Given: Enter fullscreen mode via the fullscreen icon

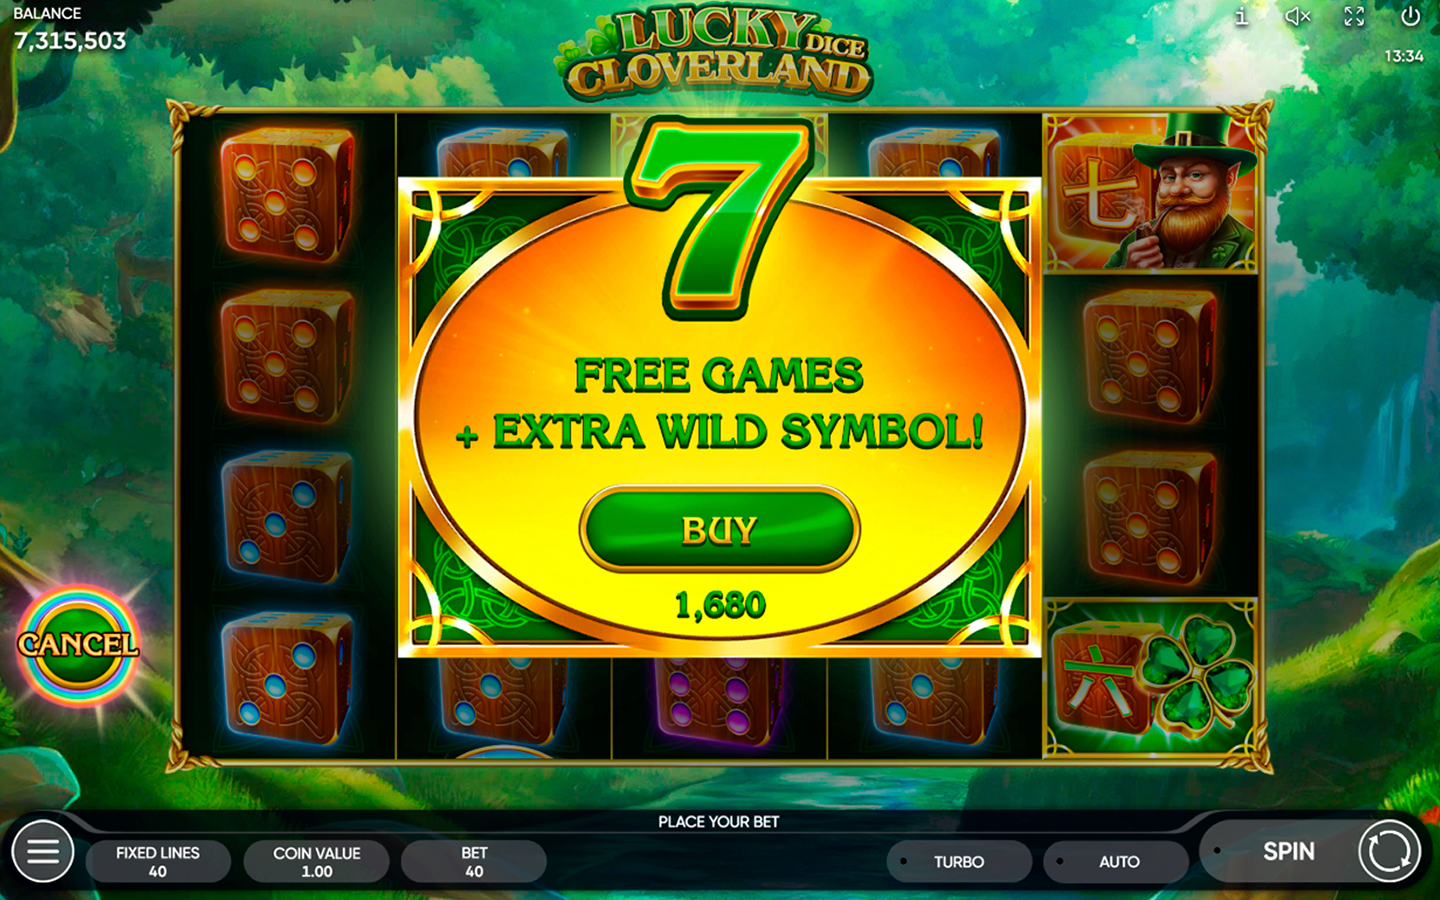Looking at the screenshot, I should click(x=1354, y=16).
